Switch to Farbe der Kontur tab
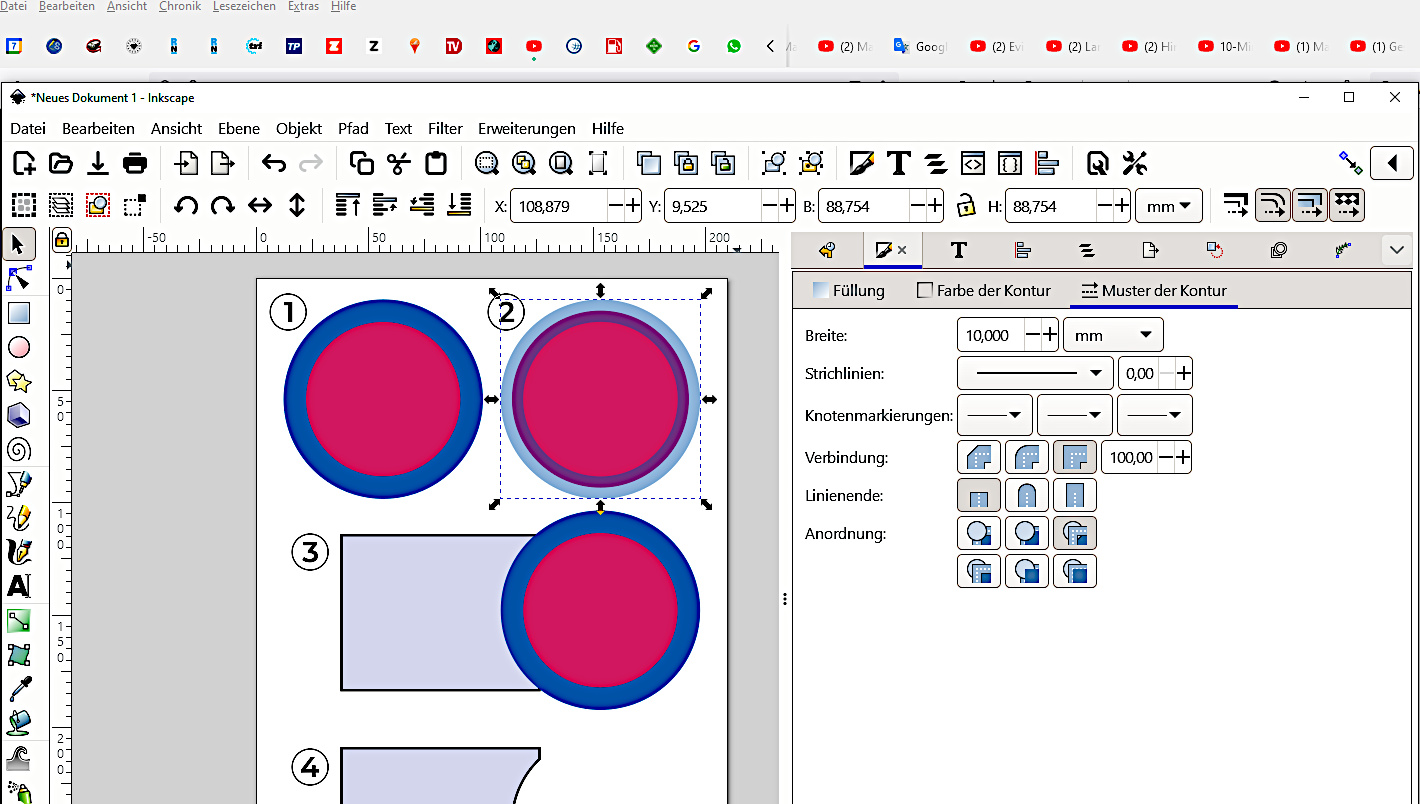 (x=983, y=291)
